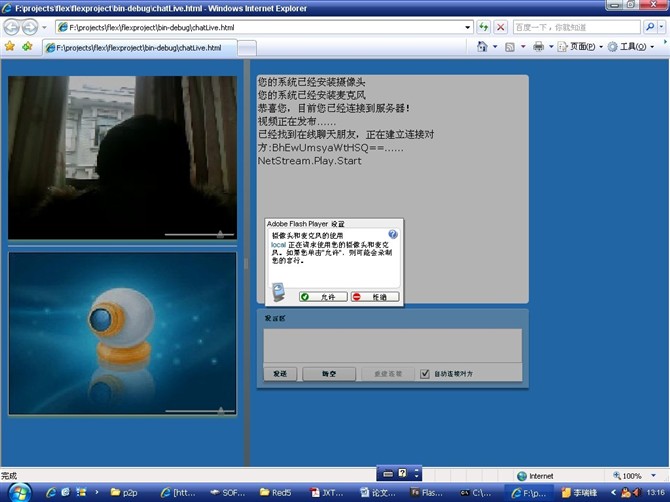Expand the quick launch overflow chevron
This screenshot has width=670, height=502.
coord(97,492)
